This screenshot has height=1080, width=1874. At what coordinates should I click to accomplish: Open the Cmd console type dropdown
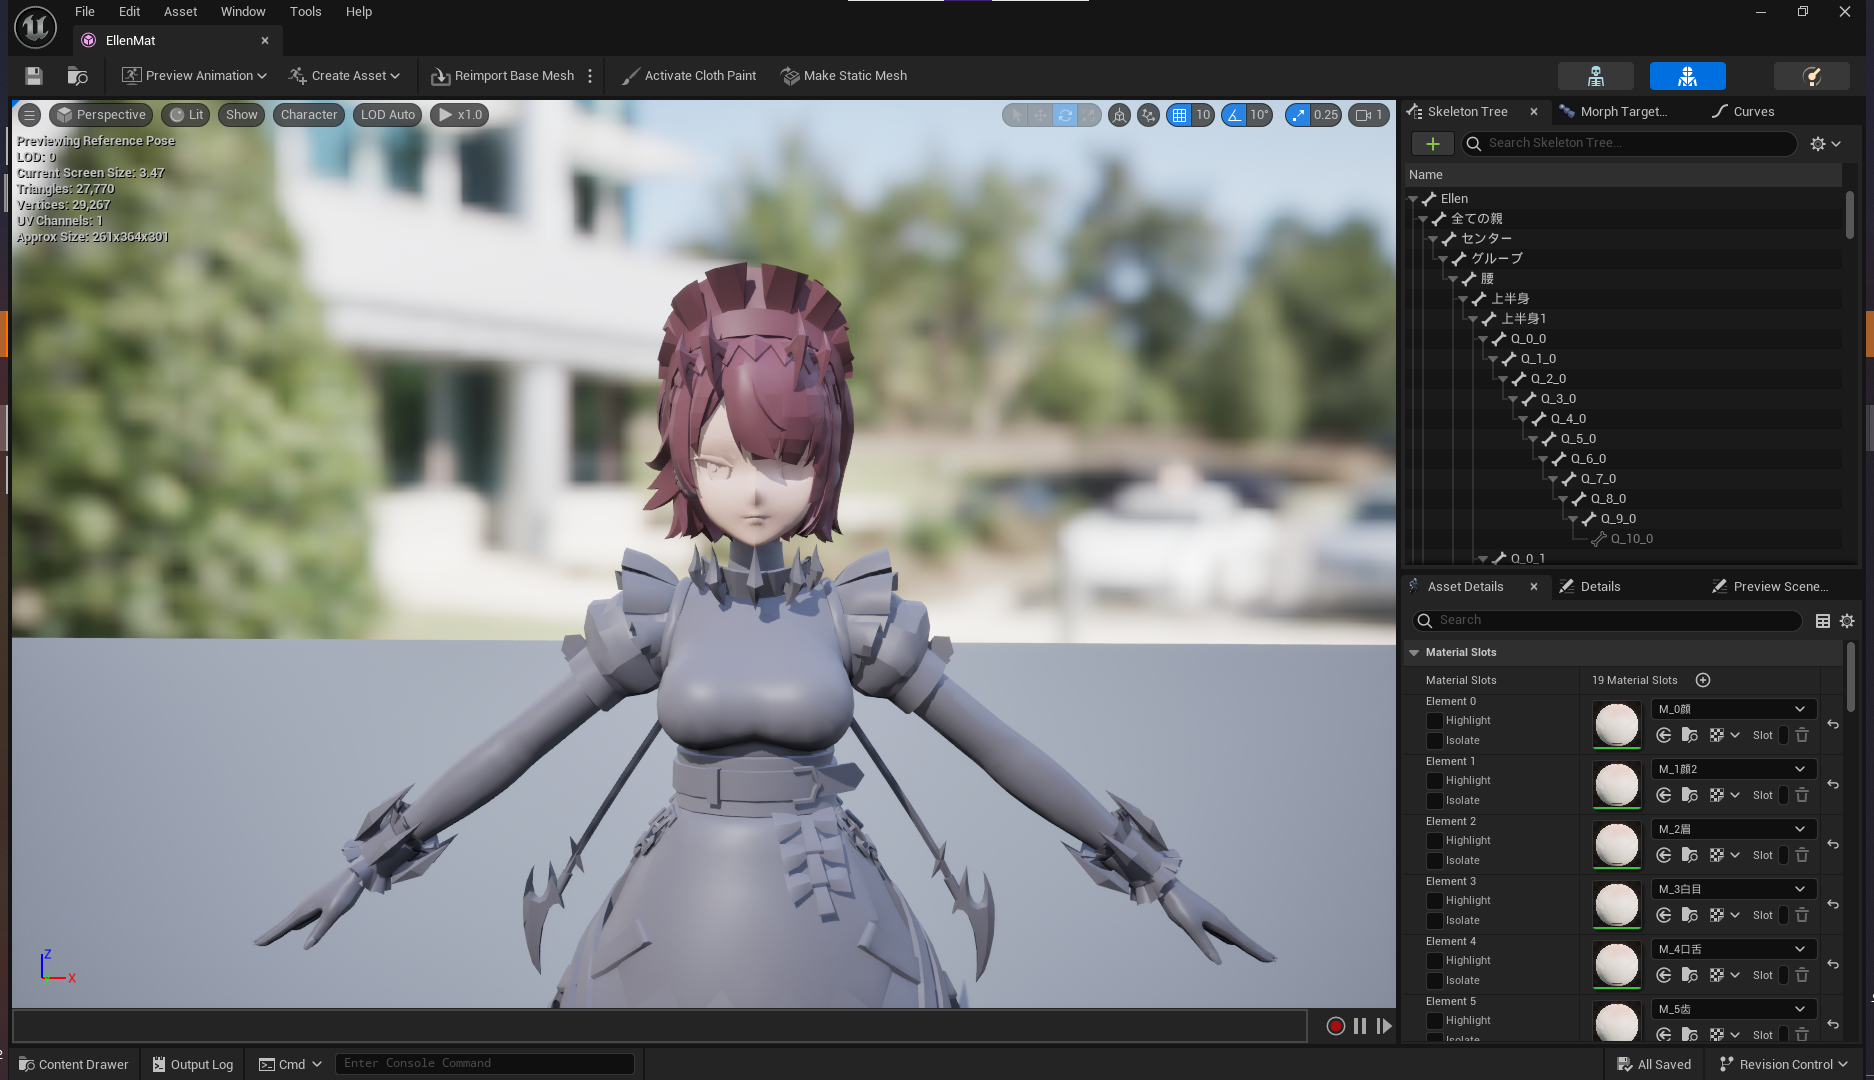pos(290,1064)
